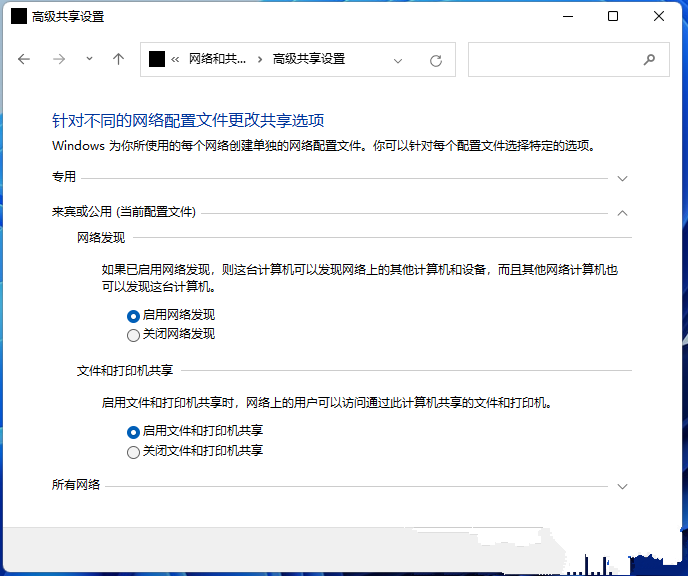Click 来宾或公用 (当前配置文件) label
688x576 pixels.
pyautogui.click(x=124, y=212)
